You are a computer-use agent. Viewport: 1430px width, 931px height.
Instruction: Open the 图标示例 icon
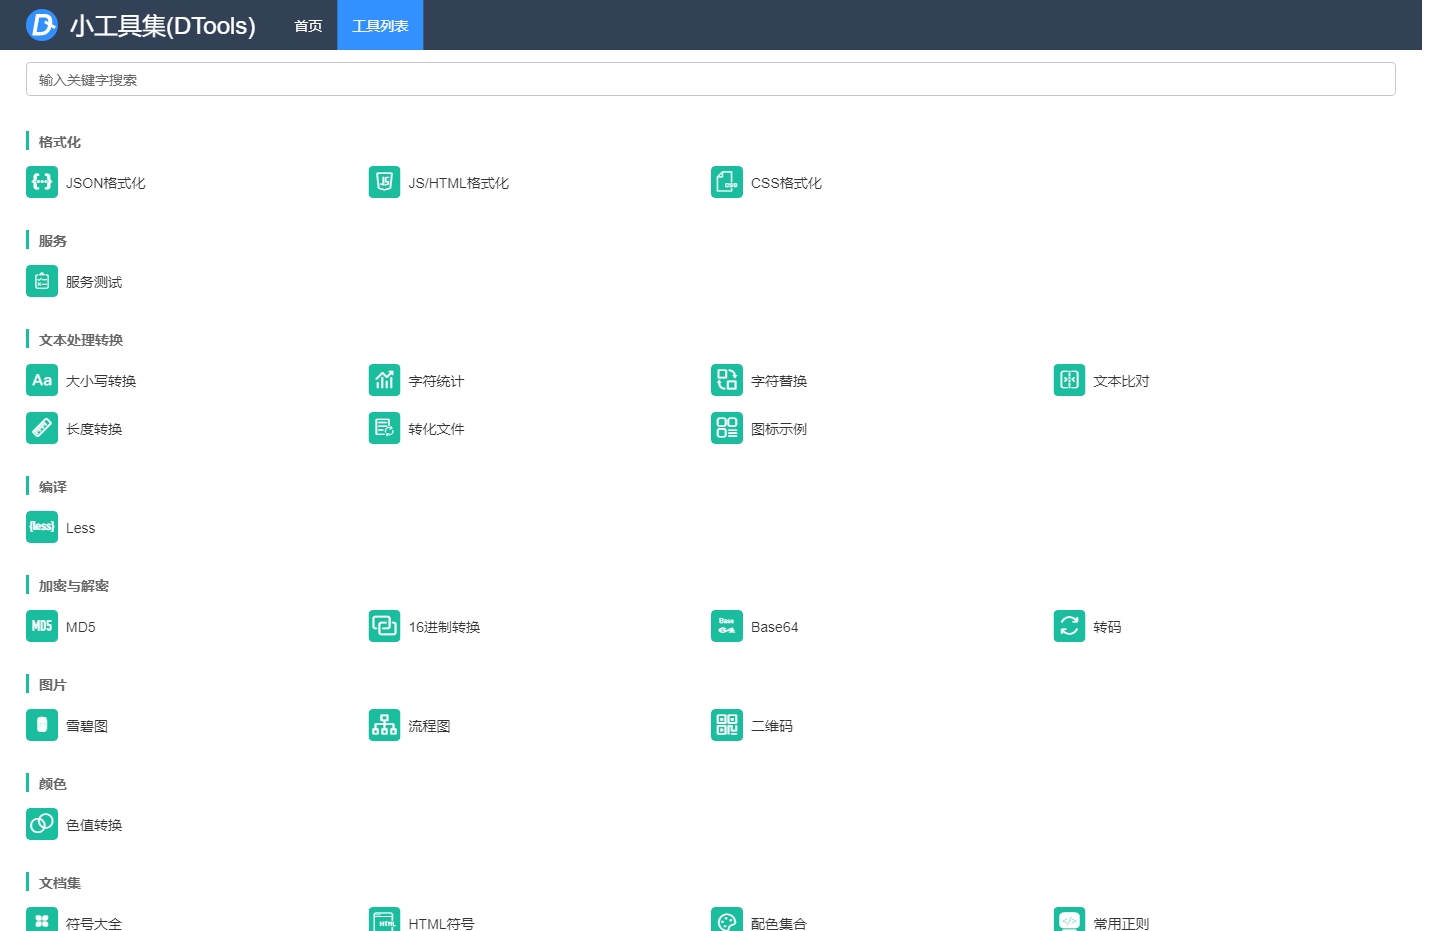click(x=727, y=428)
